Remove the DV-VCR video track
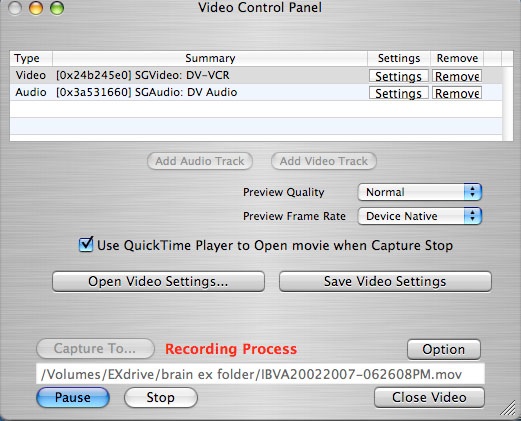Viewport: 521px width, 421px height. [x=457, y=76]
